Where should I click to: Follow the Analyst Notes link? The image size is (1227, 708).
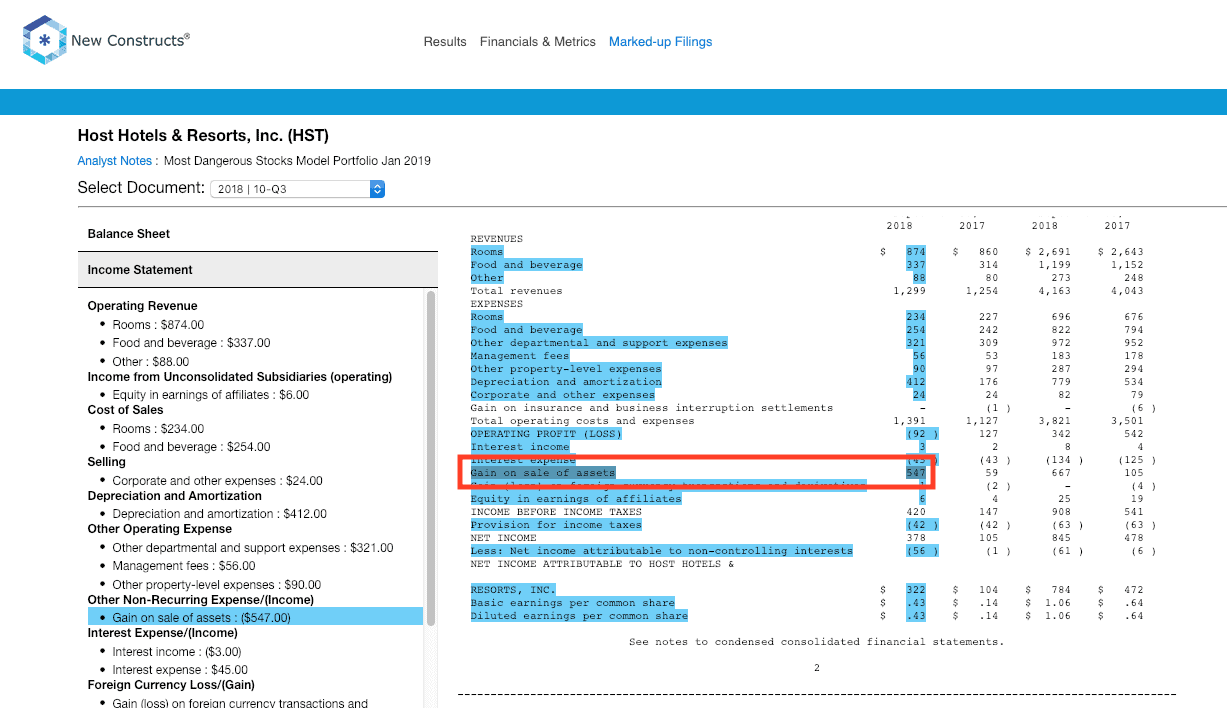point(115,161)
